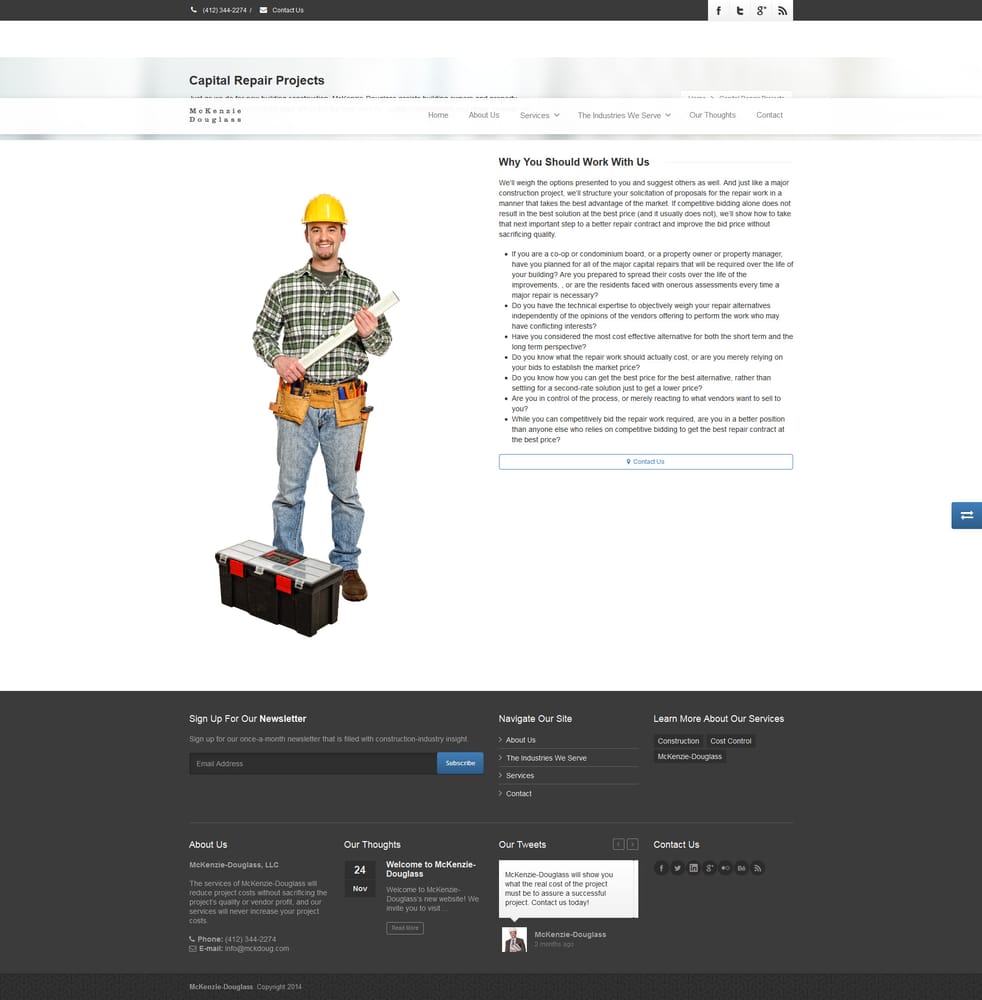
Task: Select the Construction tag
Action: (678, 741)
